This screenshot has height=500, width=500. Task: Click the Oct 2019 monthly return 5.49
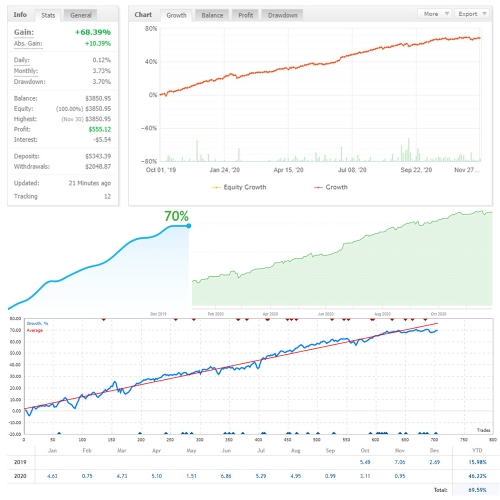365,462
